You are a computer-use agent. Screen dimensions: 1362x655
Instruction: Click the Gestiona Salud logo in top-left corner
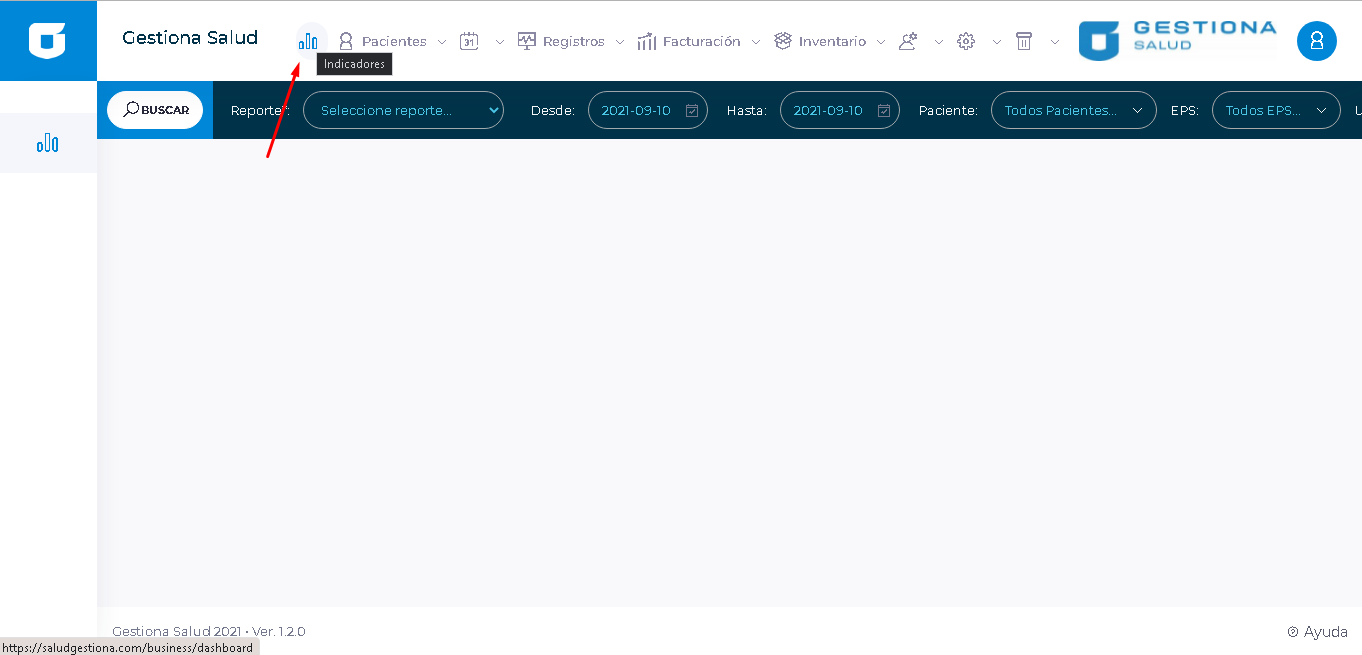coord(48,41)
